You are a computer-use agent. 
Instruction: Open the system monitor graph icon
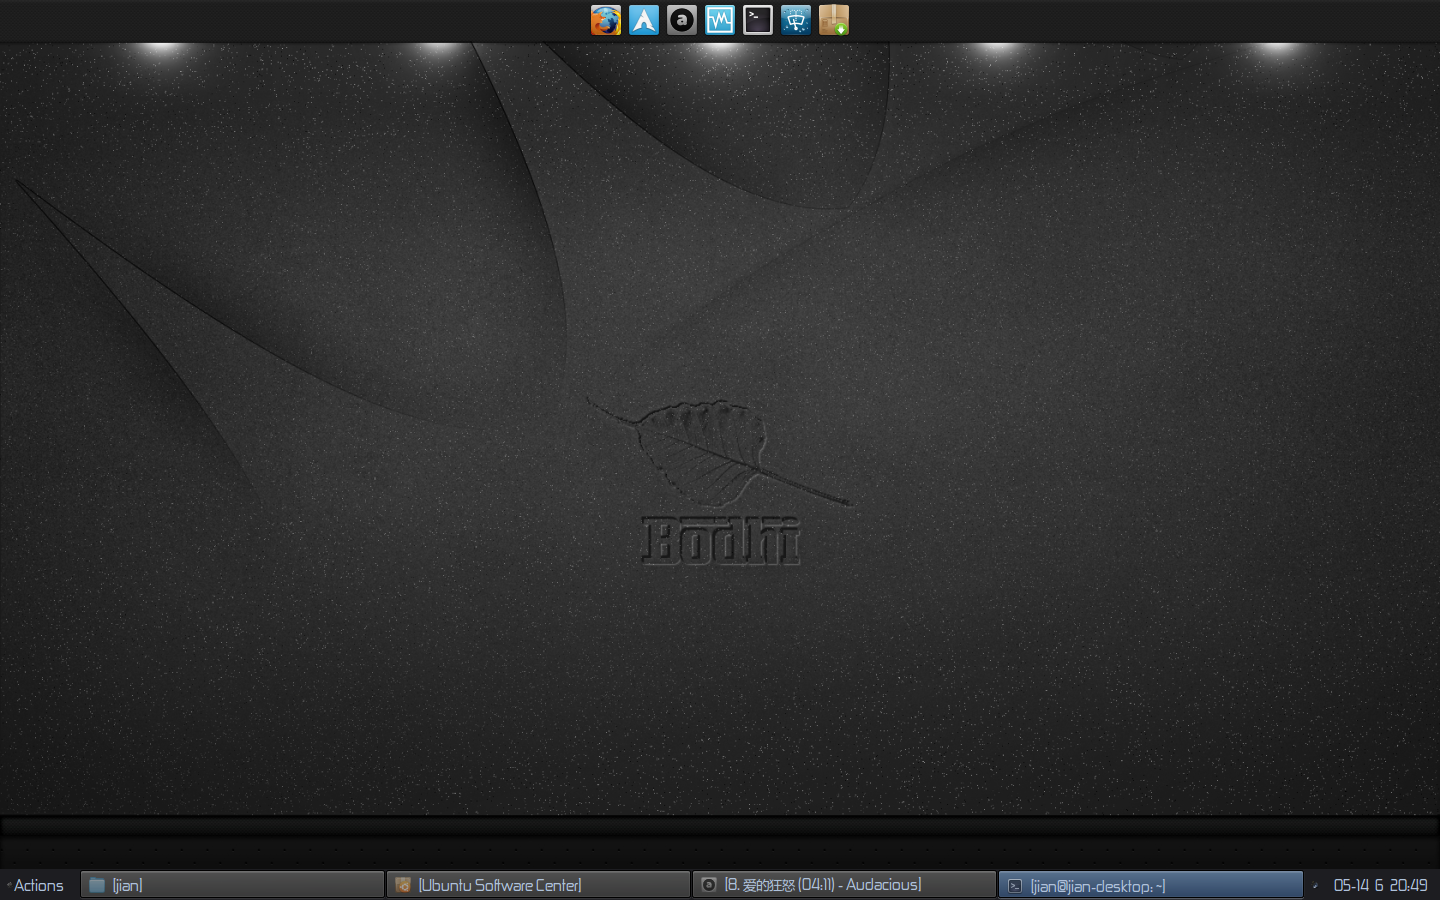click(720, 20)
